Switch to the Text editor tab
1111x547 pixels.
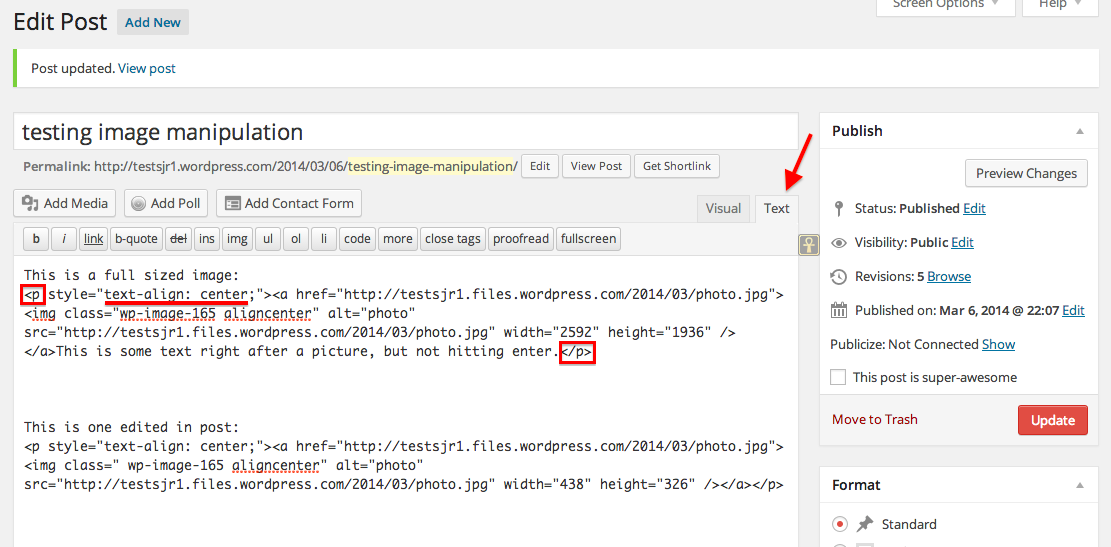click(x=777, y=208)
